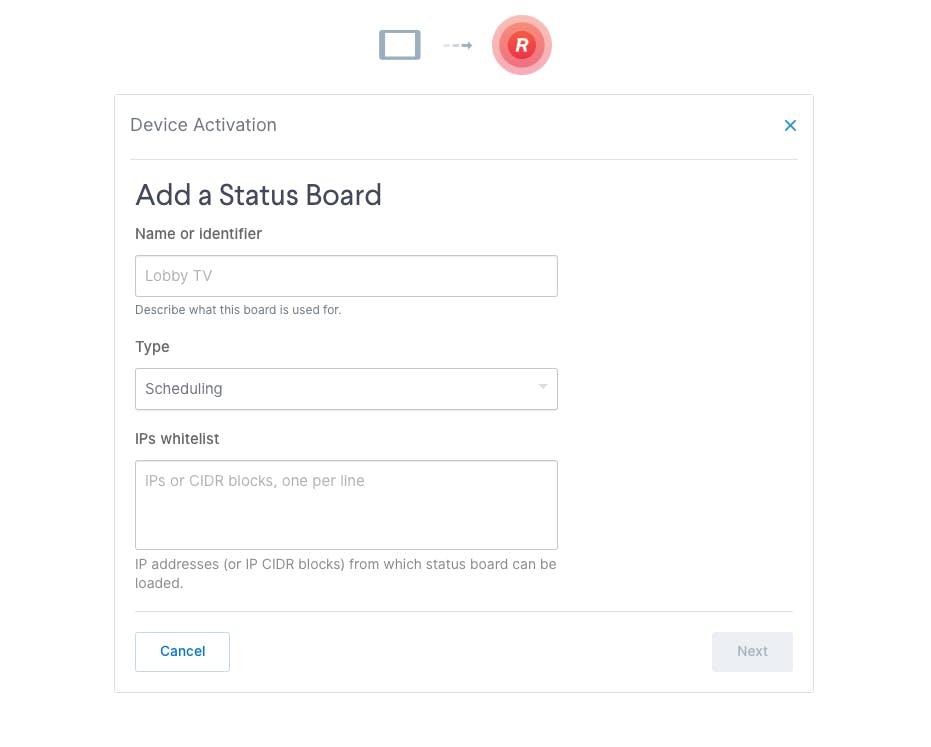
Task: Click the gray display device icon
Action: point(400,45)
